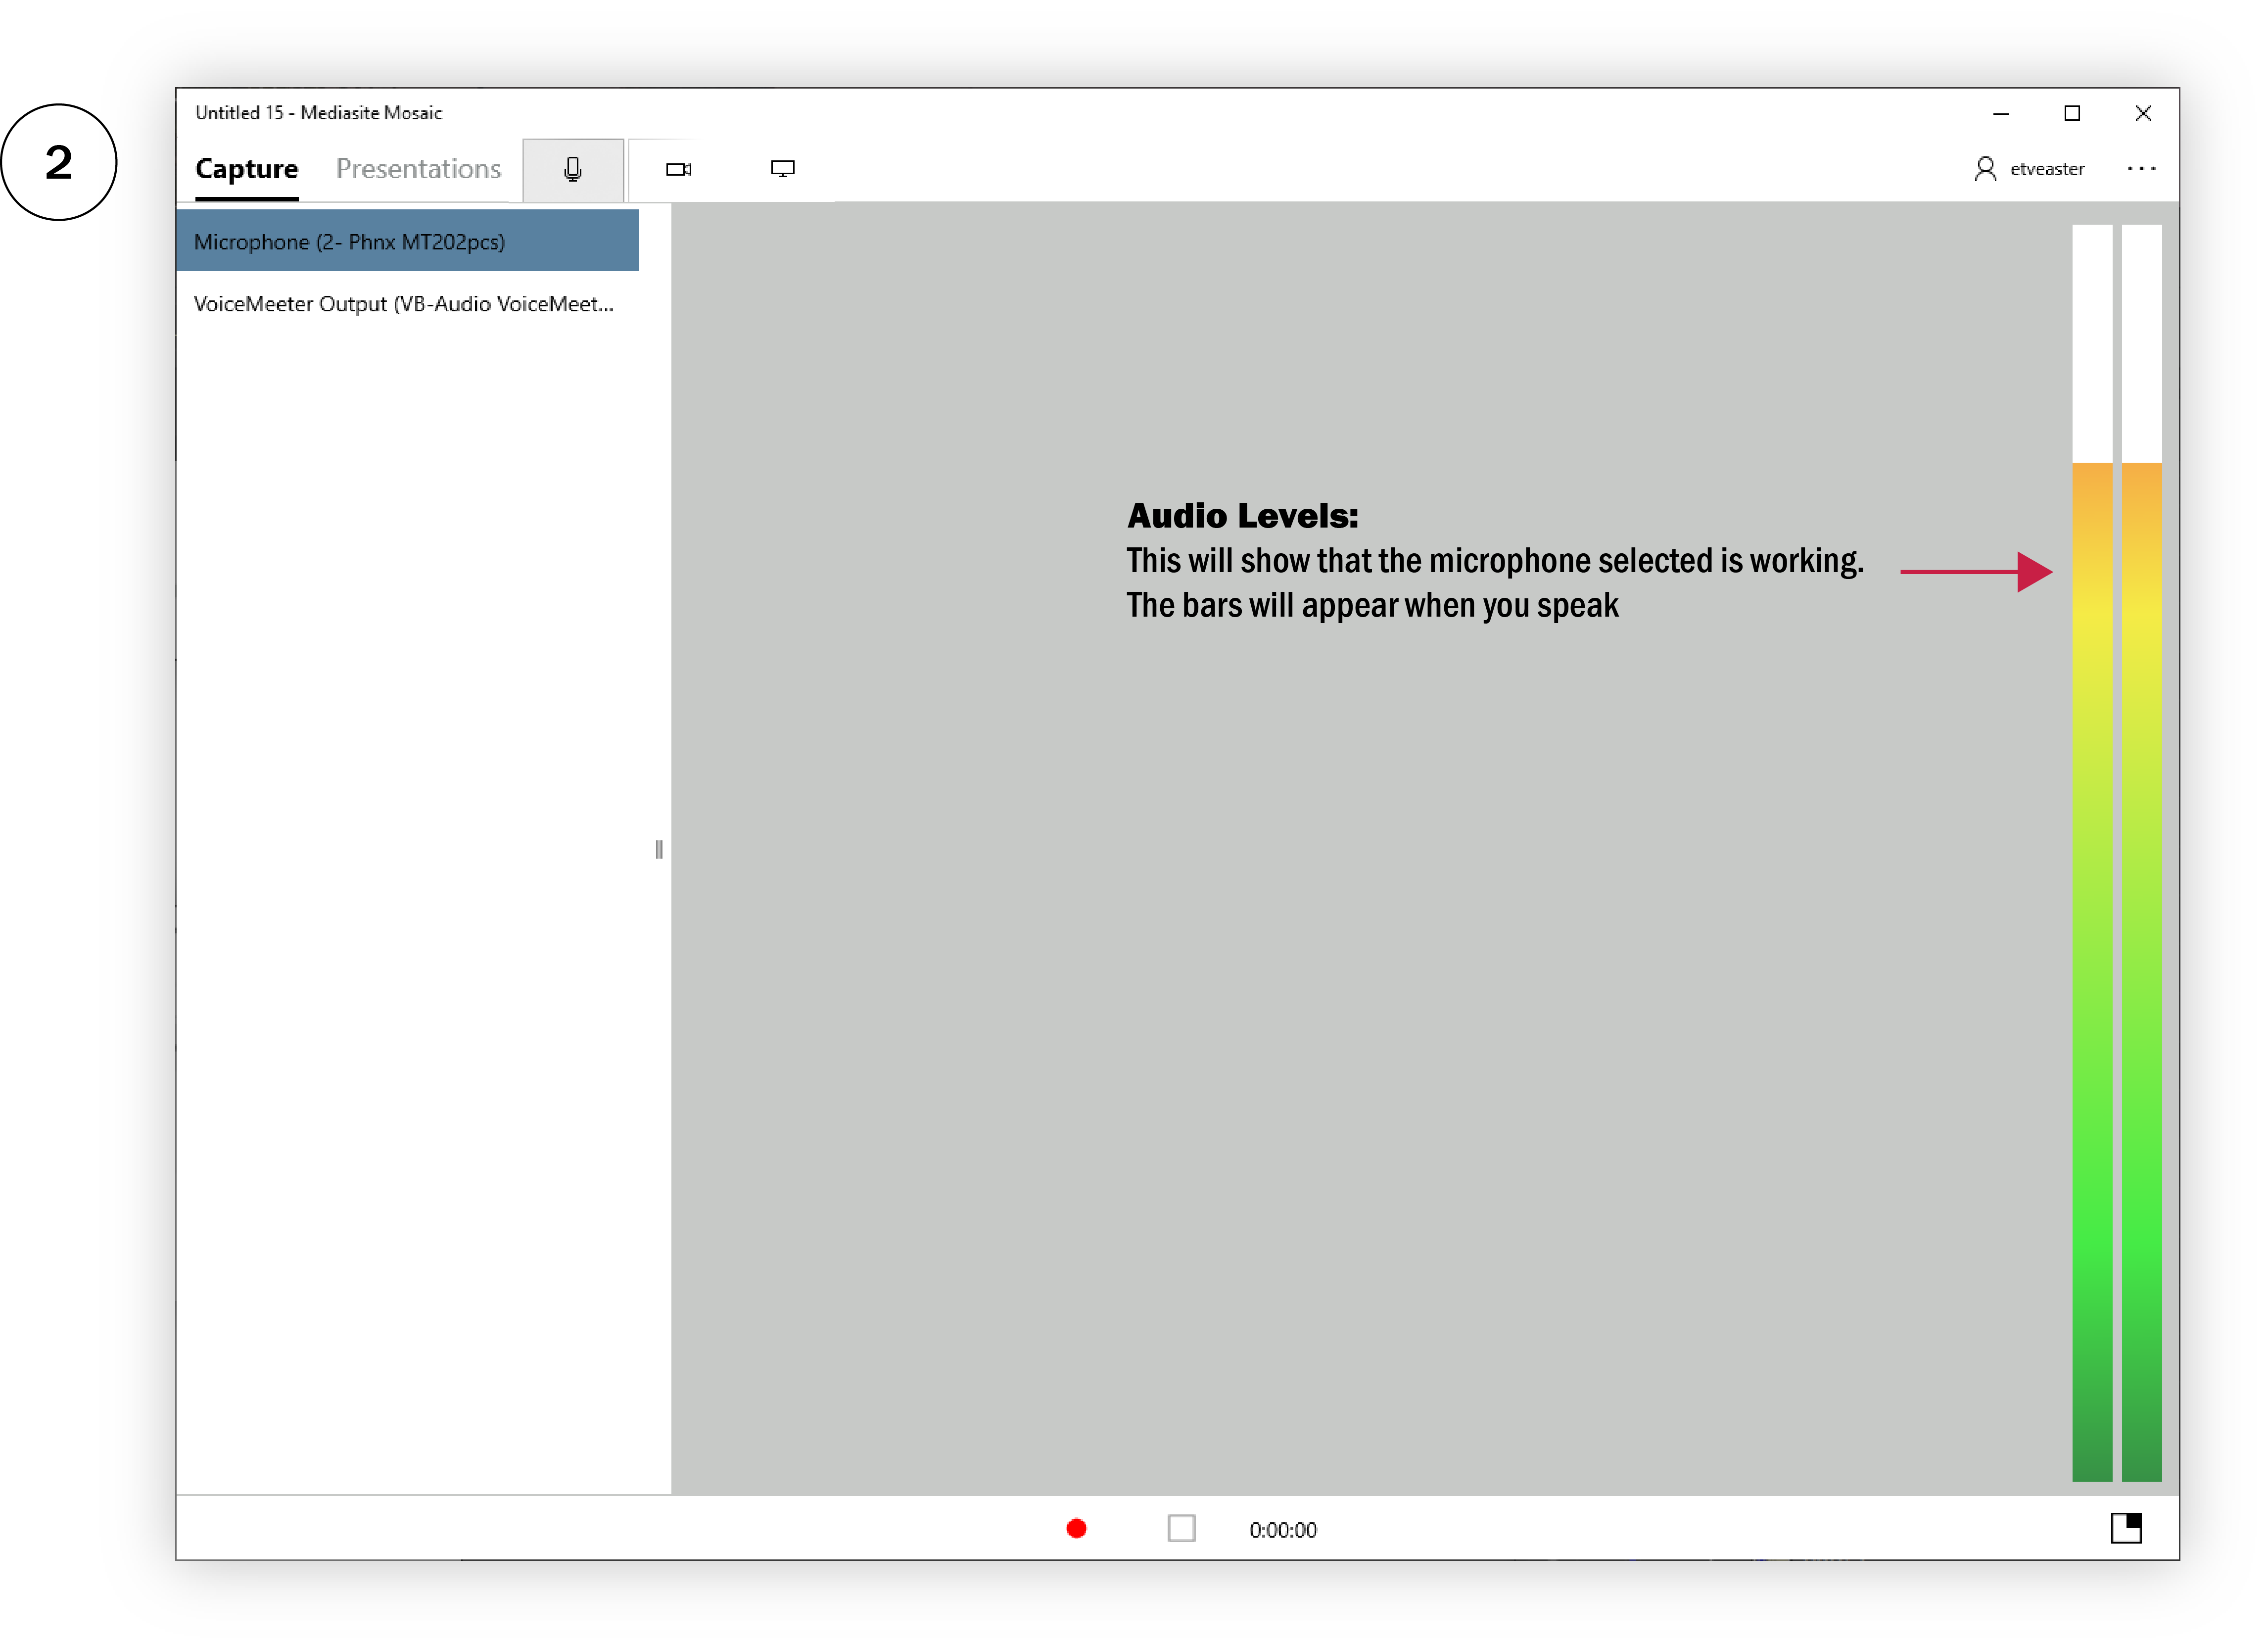
Task: Click the etveaster username label
Action: (2047, 169)
